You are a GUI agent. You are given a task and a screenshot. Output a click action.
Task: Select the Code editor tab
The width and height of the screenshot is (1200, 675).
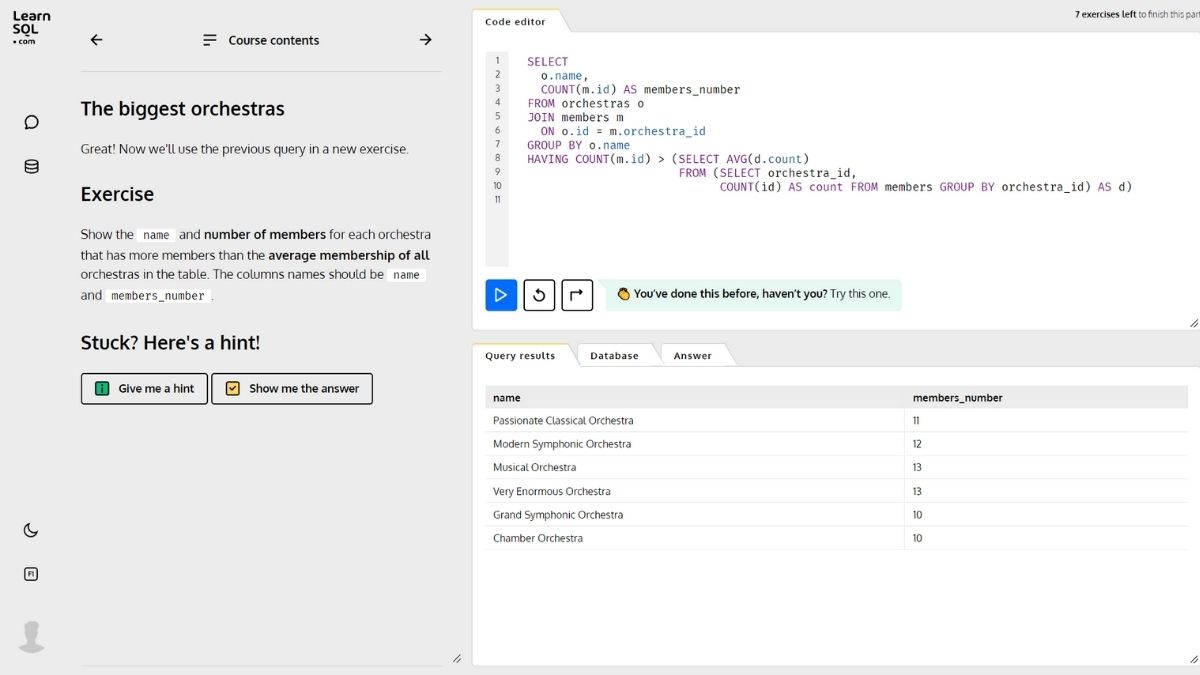(x=516, y=21)
